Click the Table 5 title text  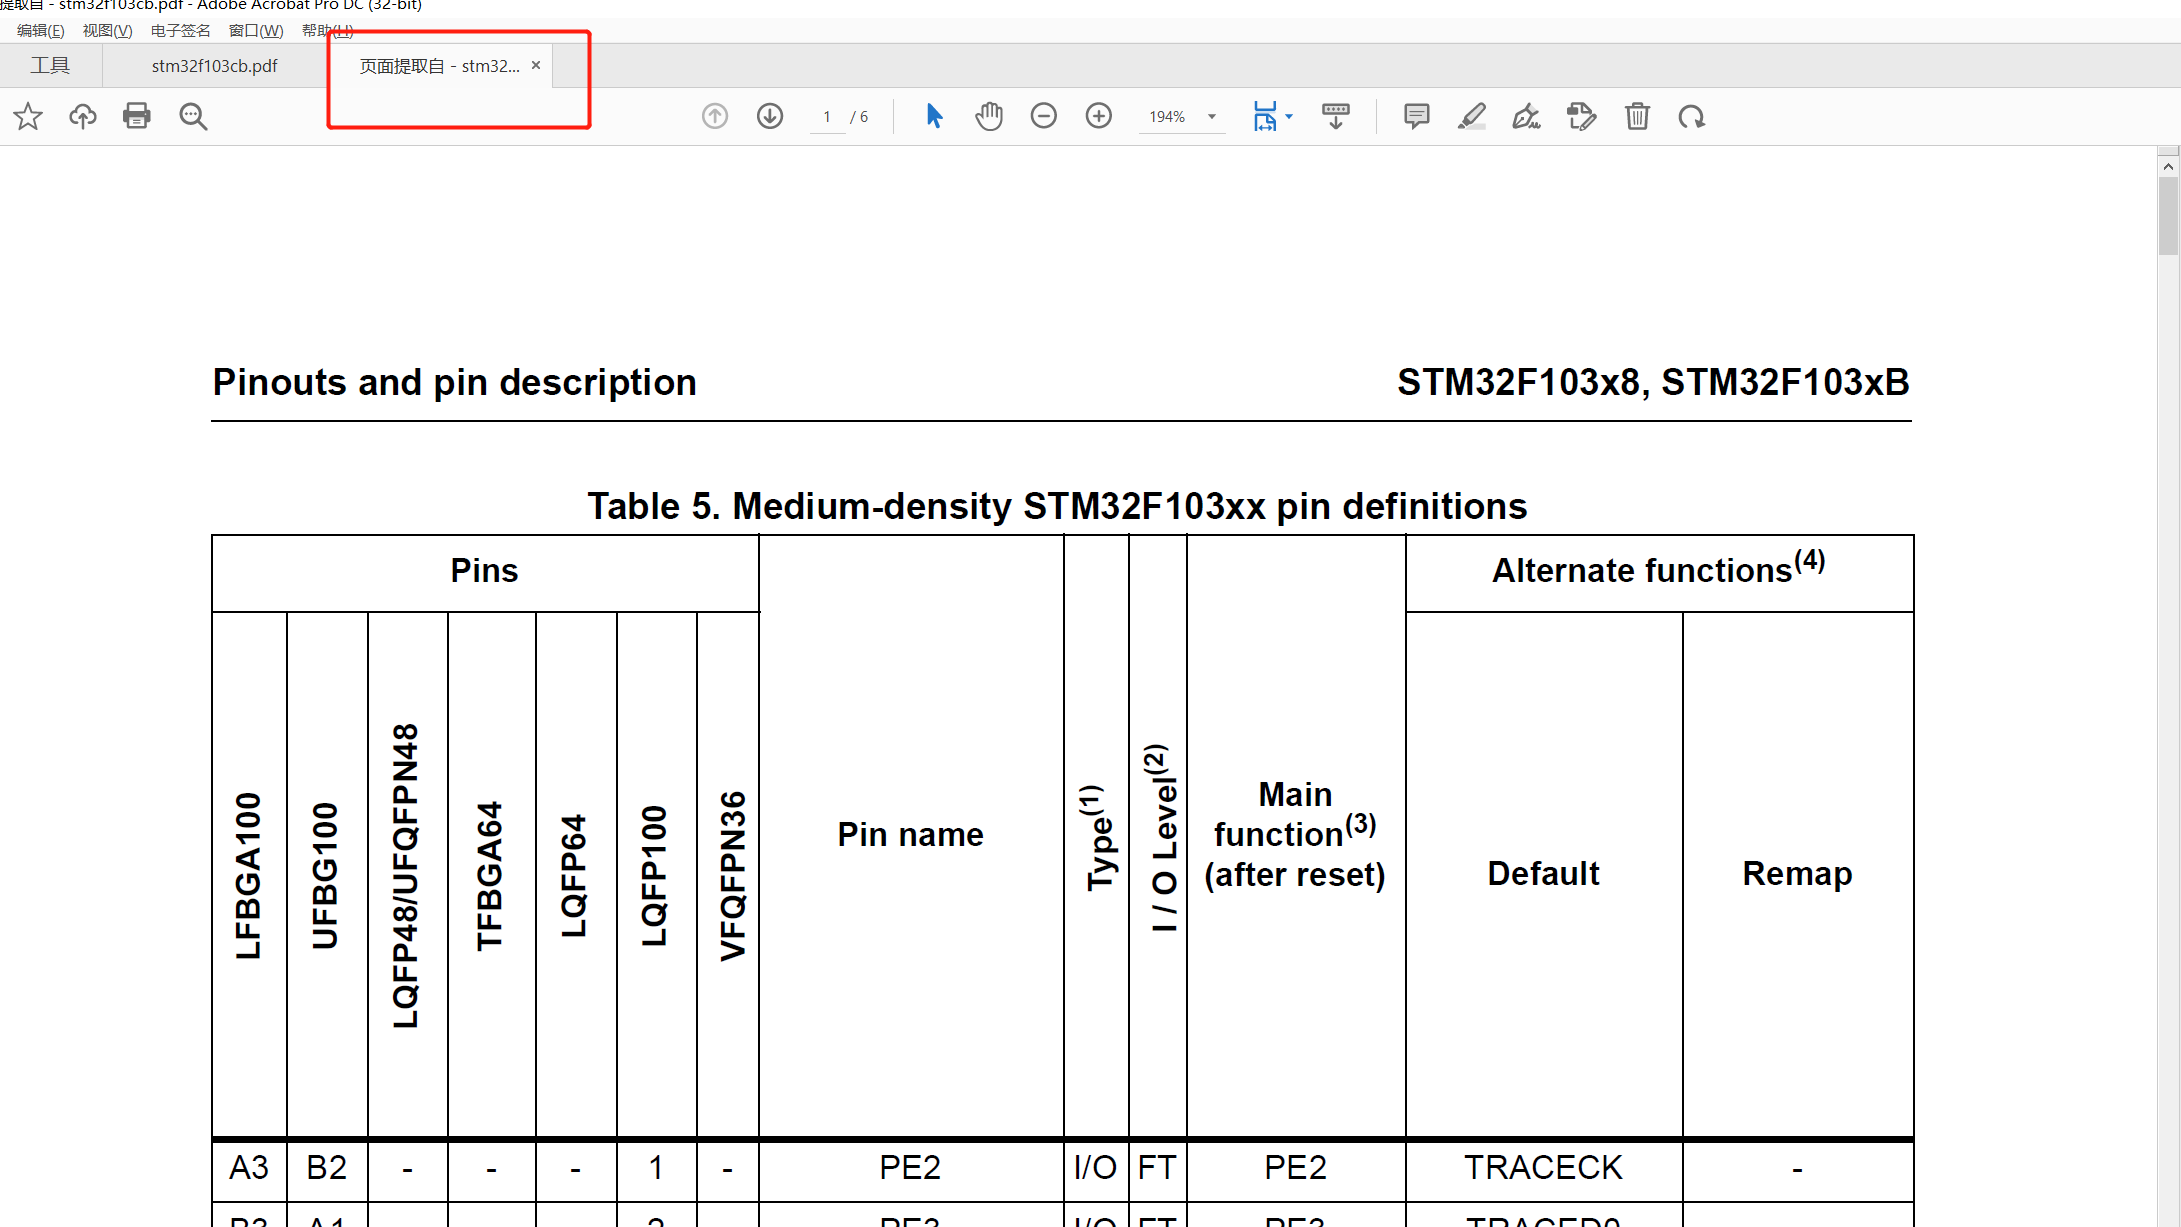pos(1057,507)
